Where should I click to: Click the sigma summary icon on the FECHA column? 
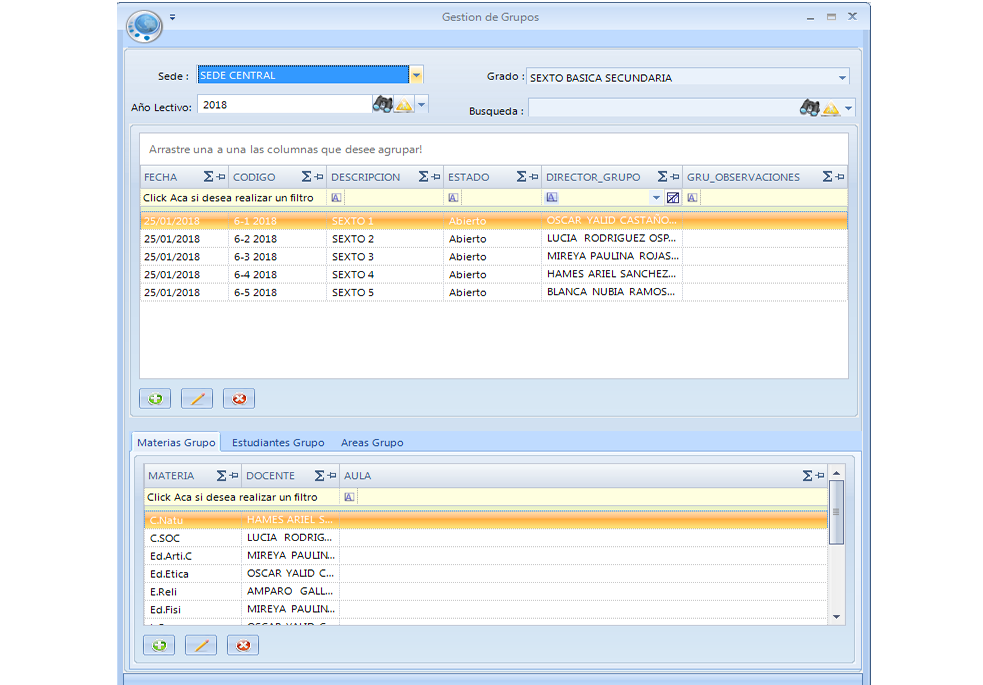(x=208, y=177)
